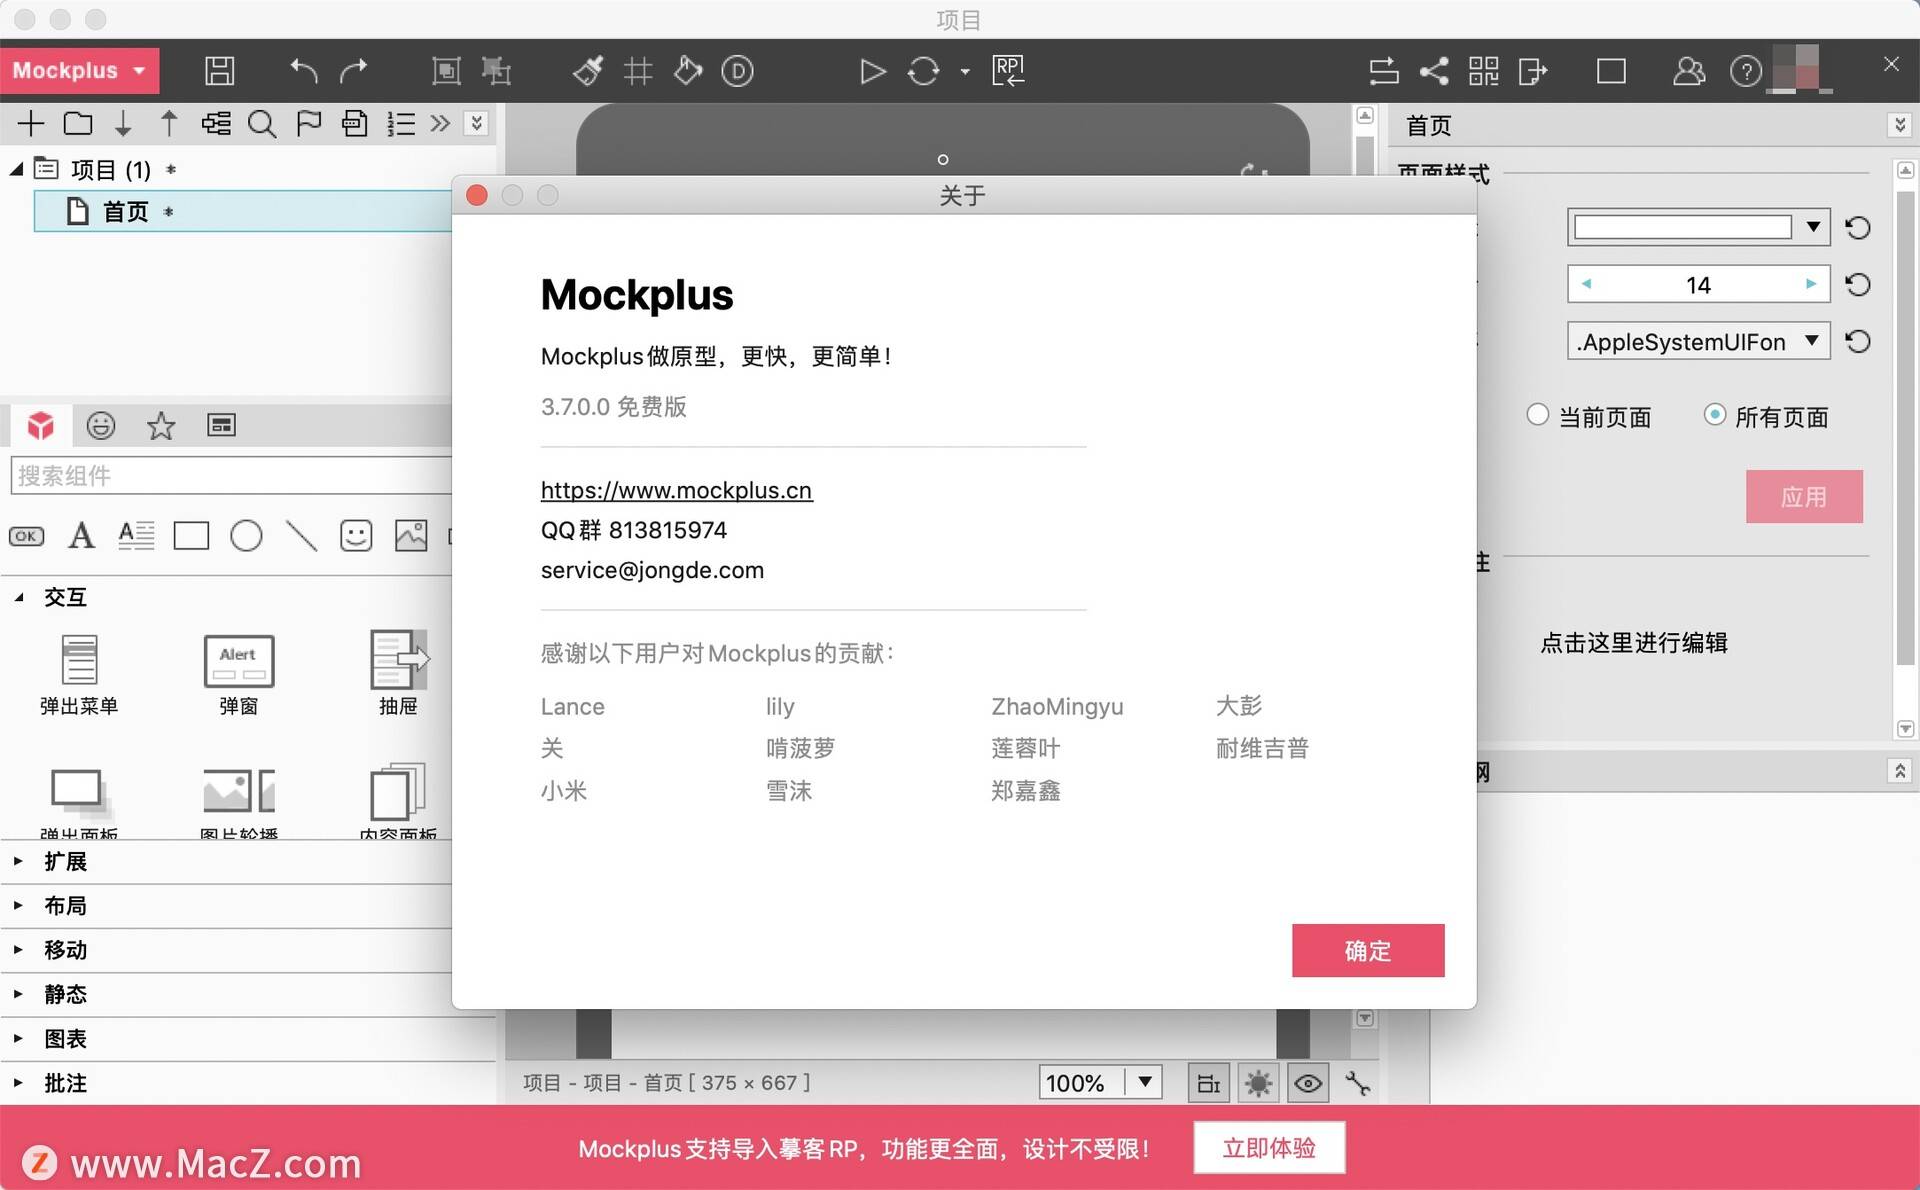Click the paint bucket fill icon

tap(688, 71)
